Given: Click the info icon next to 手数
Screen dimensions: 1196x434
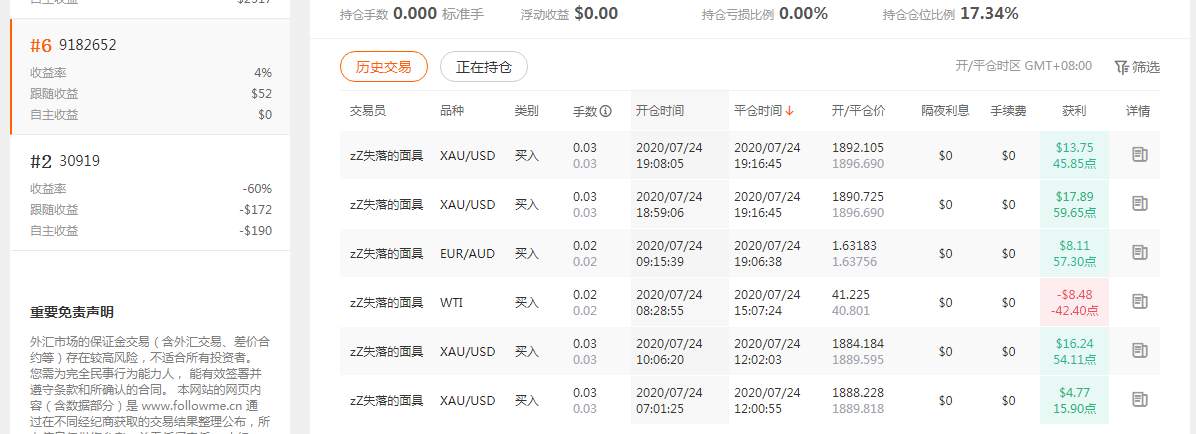Looking at the screenshot, I should pos(606,111).
